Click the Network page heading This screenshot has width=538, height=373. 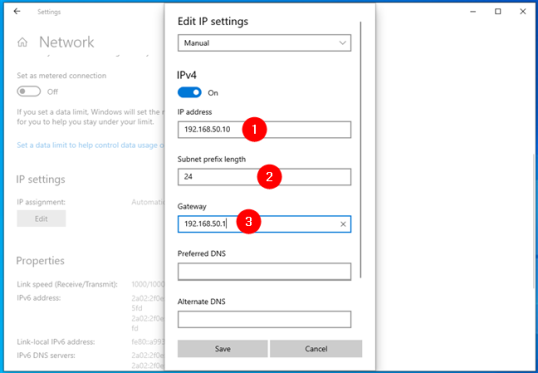click(67, 42)
